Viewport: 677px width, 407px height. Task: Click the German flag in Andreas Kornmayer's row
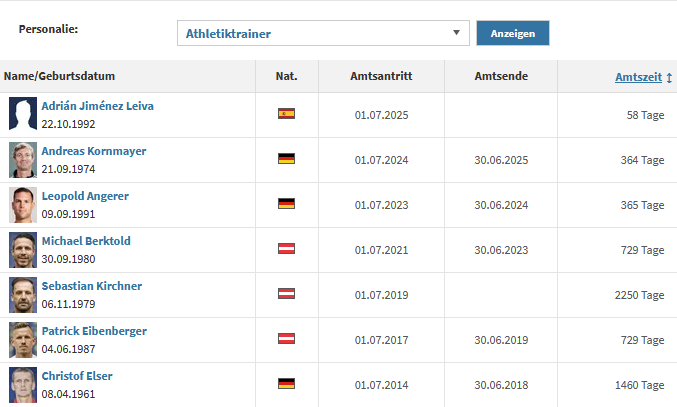tap(286, 159)
